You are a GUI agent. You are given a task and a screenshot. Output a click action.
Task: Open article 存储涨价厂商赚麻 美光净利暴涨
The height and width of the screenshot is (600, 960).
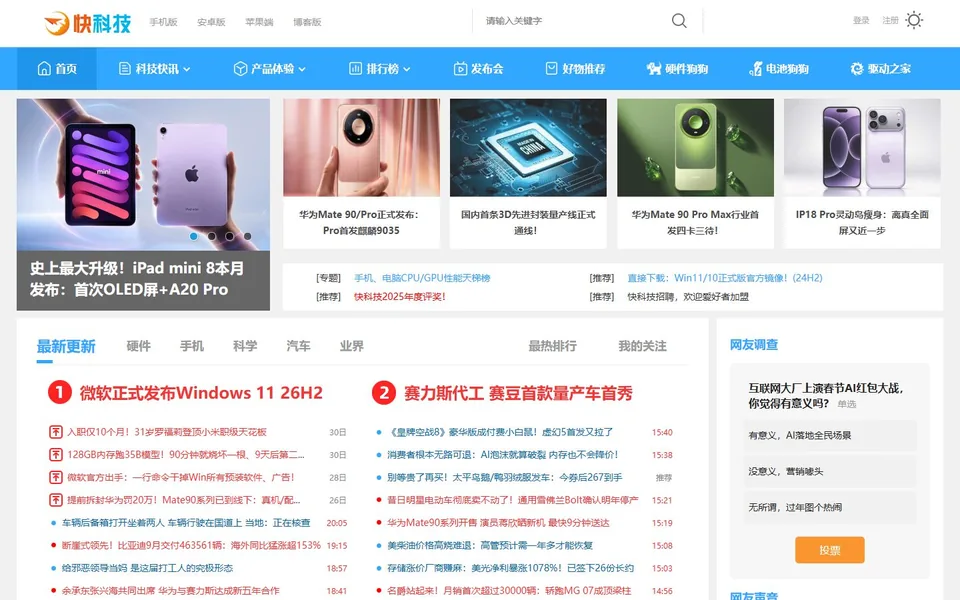[511, 568]
